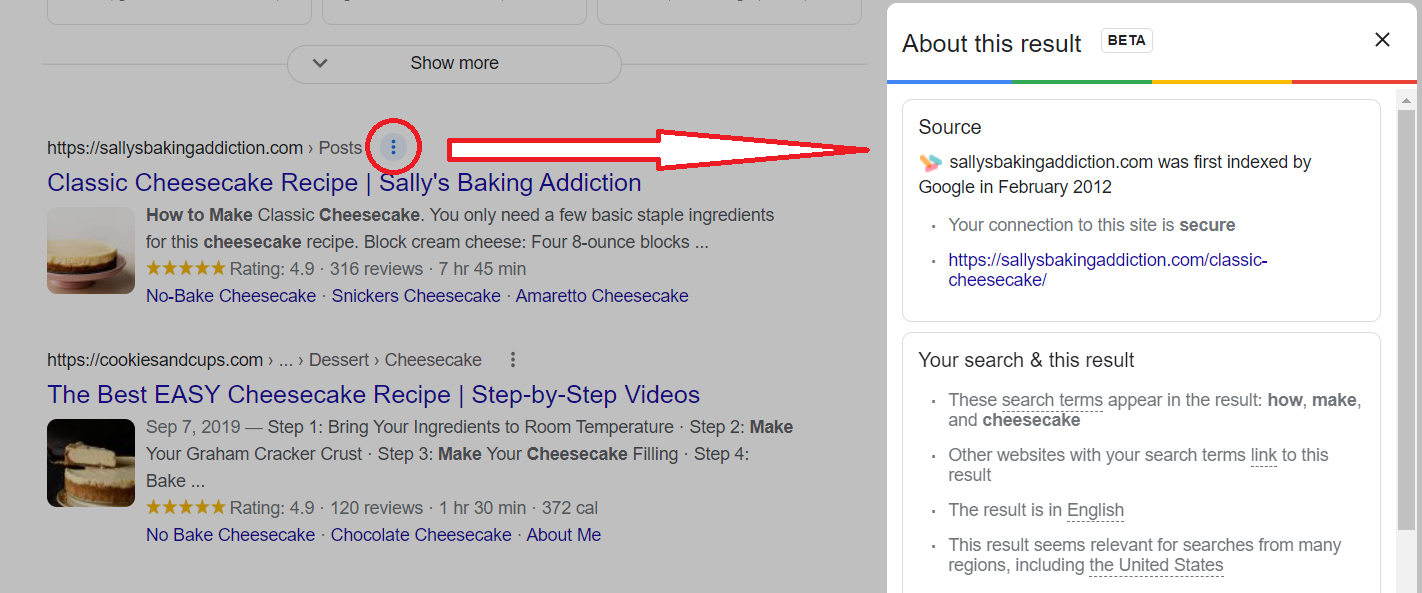Expand results with Show more chevron
Image resolution: width=1422 pixels, height=593 pixels.
(320, 63)
